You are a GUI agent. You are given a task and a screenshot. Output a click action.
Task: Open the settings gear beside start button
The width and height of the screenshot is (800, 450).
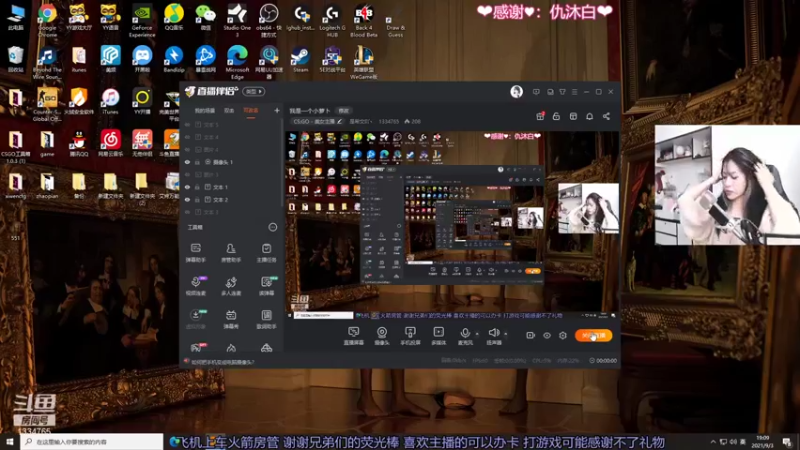tap(563, 335)
